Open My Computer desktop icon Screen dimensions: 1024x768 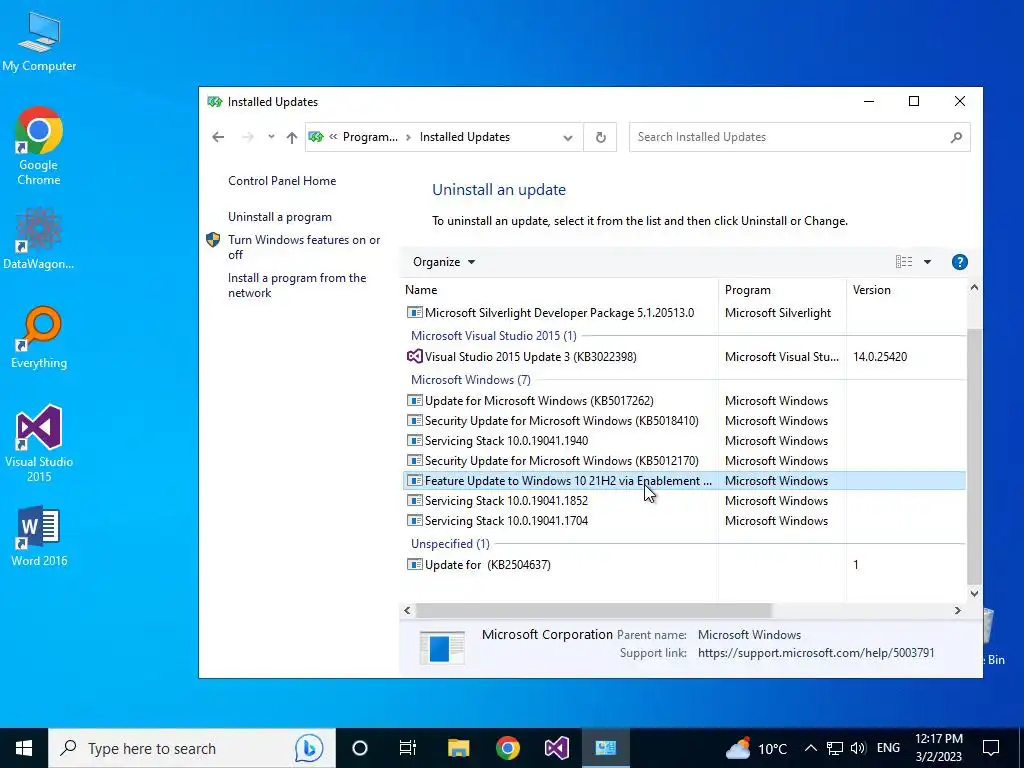click(39, 41)
